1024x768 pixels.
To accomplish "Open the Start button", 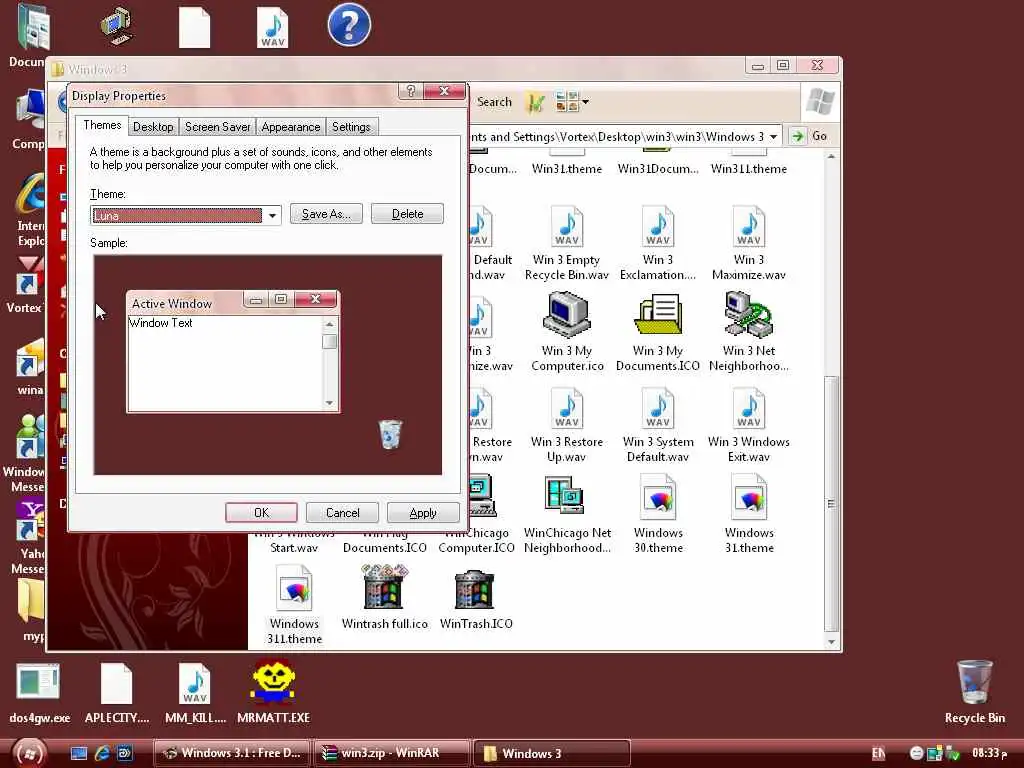I will pos(29,753).
